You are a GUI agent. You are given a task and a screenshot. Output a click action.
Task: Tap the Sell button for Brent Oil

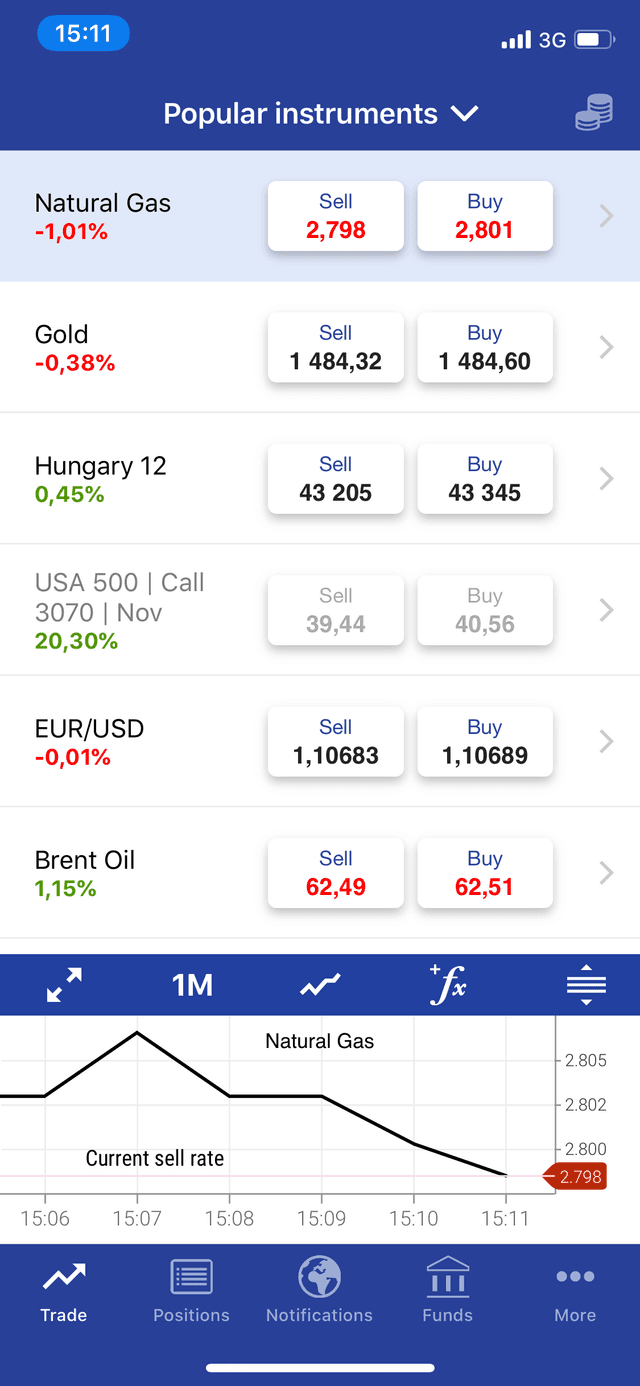pyautogui.click(x=335, y=872)
